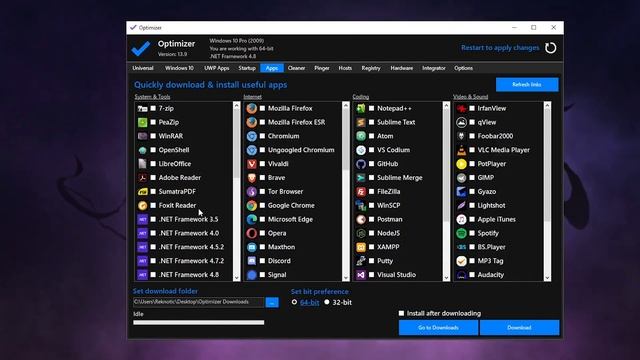Switch to the Startup tab
The width and height of the screenshot is (640, 360).
coord(247,68)
